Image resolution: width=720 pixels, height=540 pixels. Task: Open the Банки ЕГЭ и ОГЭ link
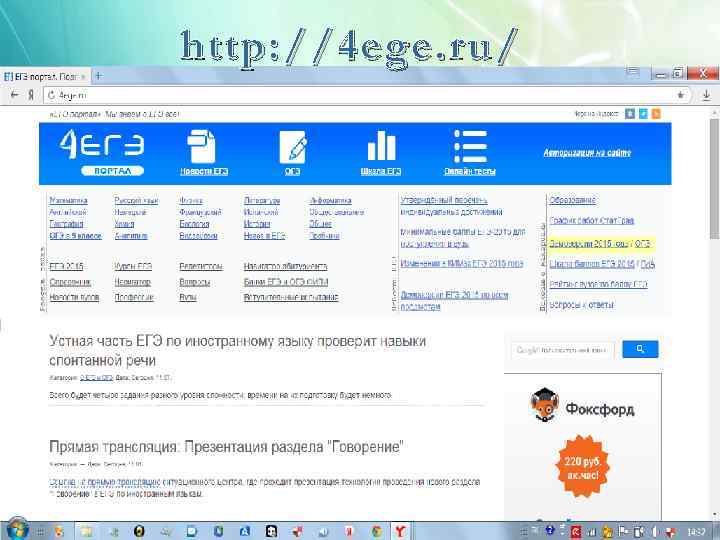pyautogui.click(x=286, y=282)
